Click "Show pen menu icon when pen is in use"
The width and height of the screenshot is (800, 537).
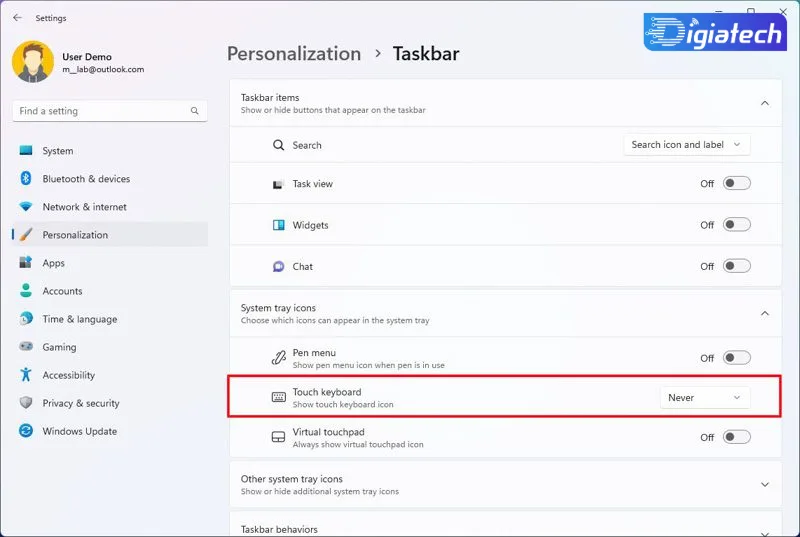[368, 365]
